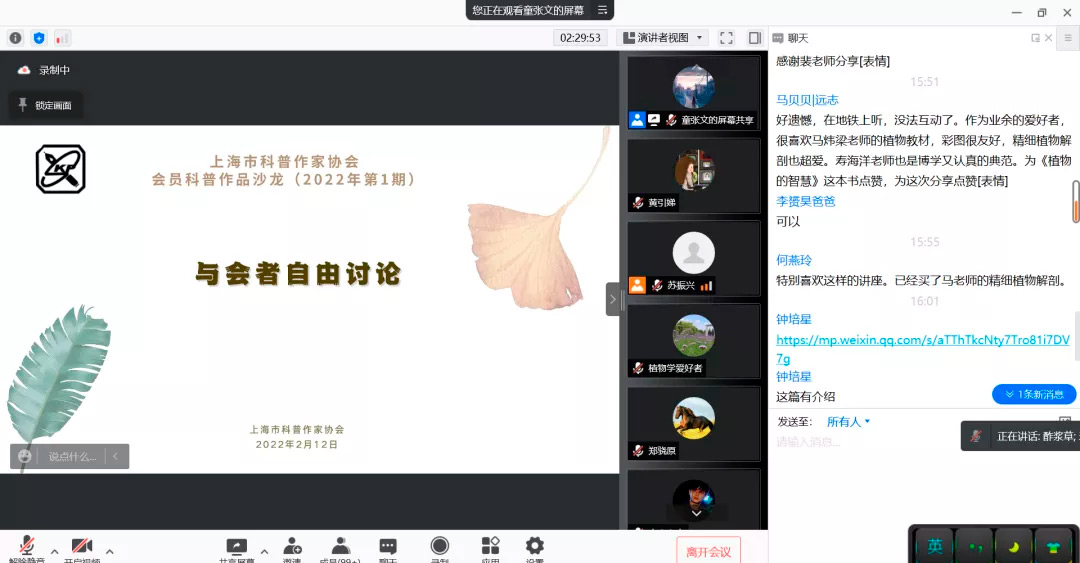Expand microphone audio options arrow

click(x=54, y=552)
